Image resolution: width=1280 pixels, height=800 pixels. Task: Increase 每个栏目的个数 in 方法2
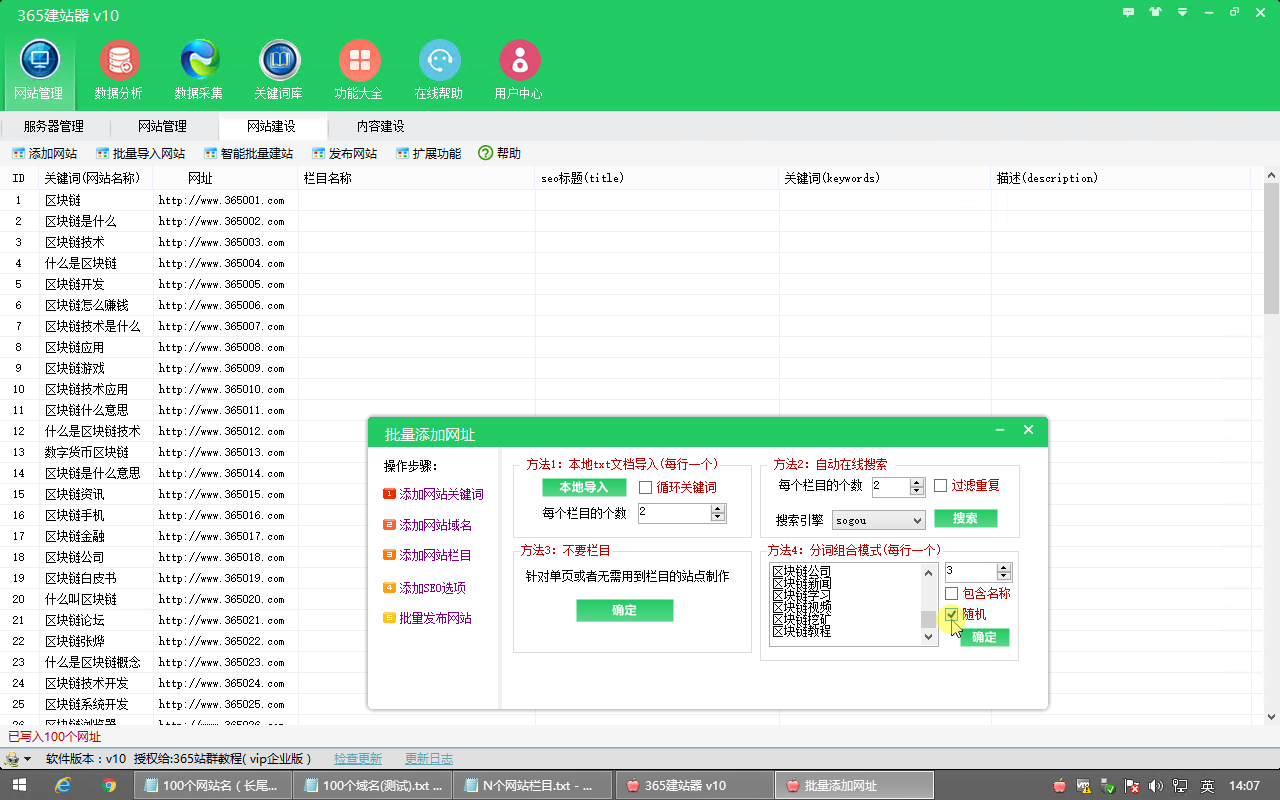tap(917, 482)
